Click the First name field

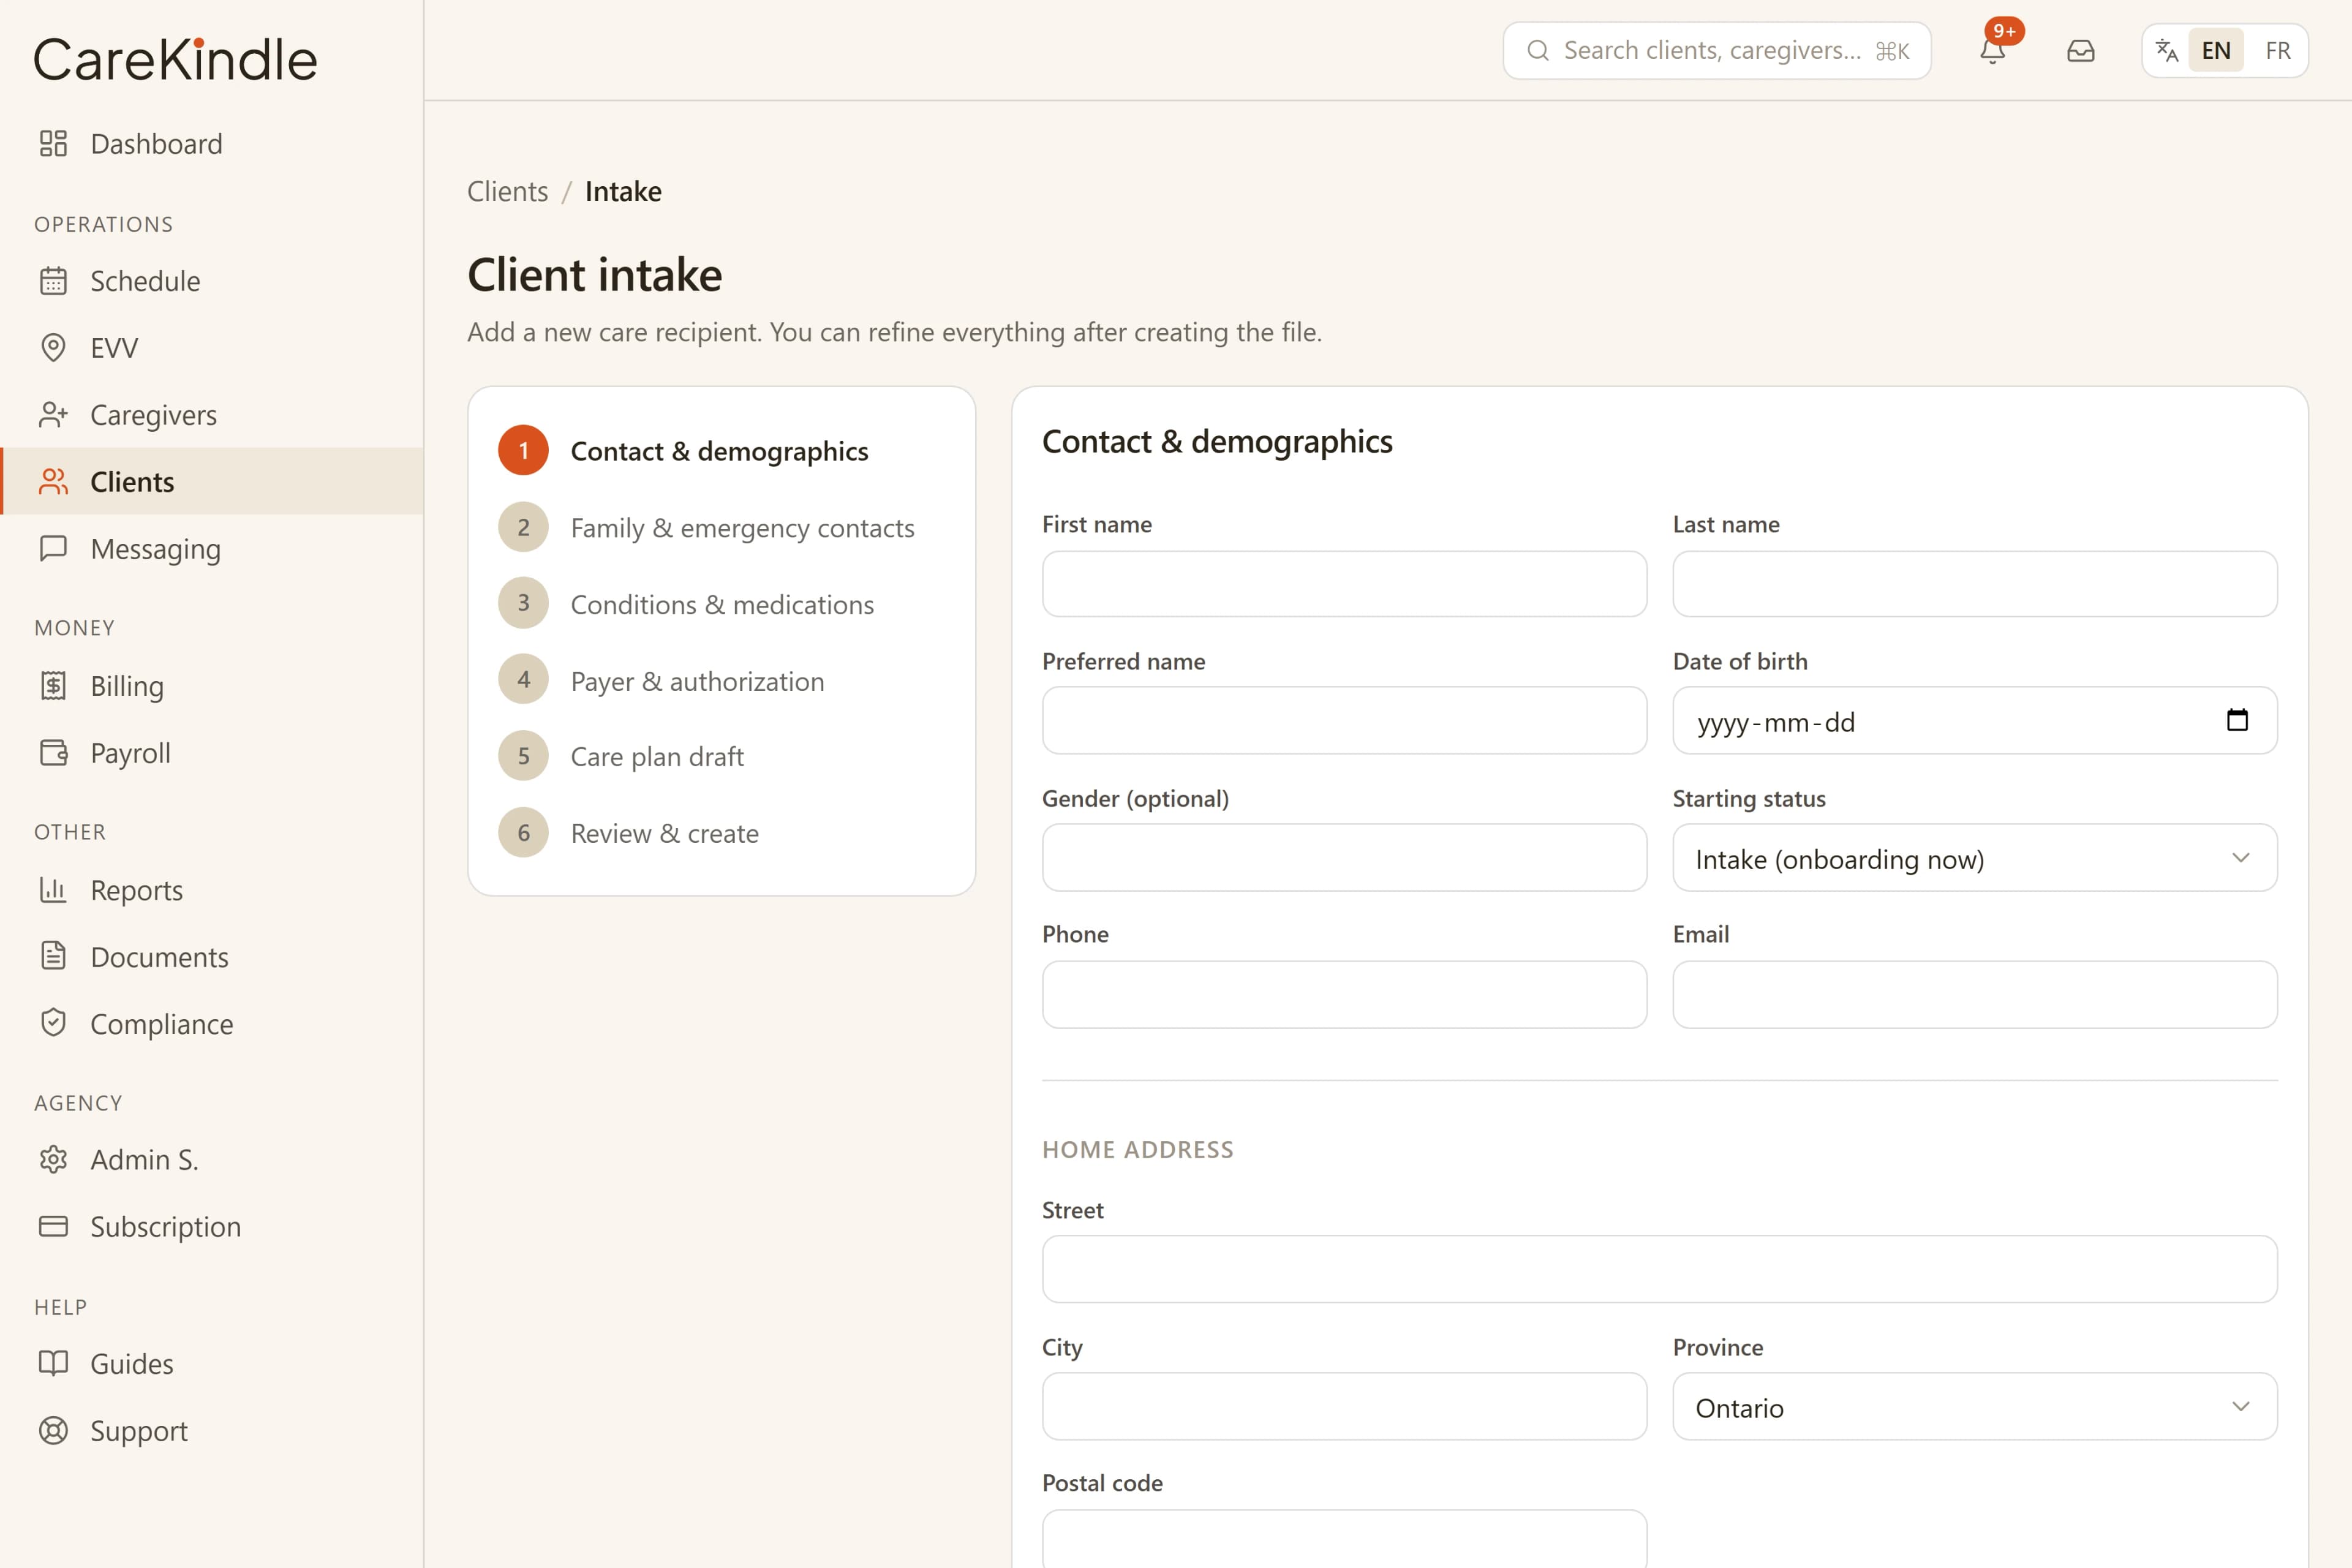pos(1344,584)
